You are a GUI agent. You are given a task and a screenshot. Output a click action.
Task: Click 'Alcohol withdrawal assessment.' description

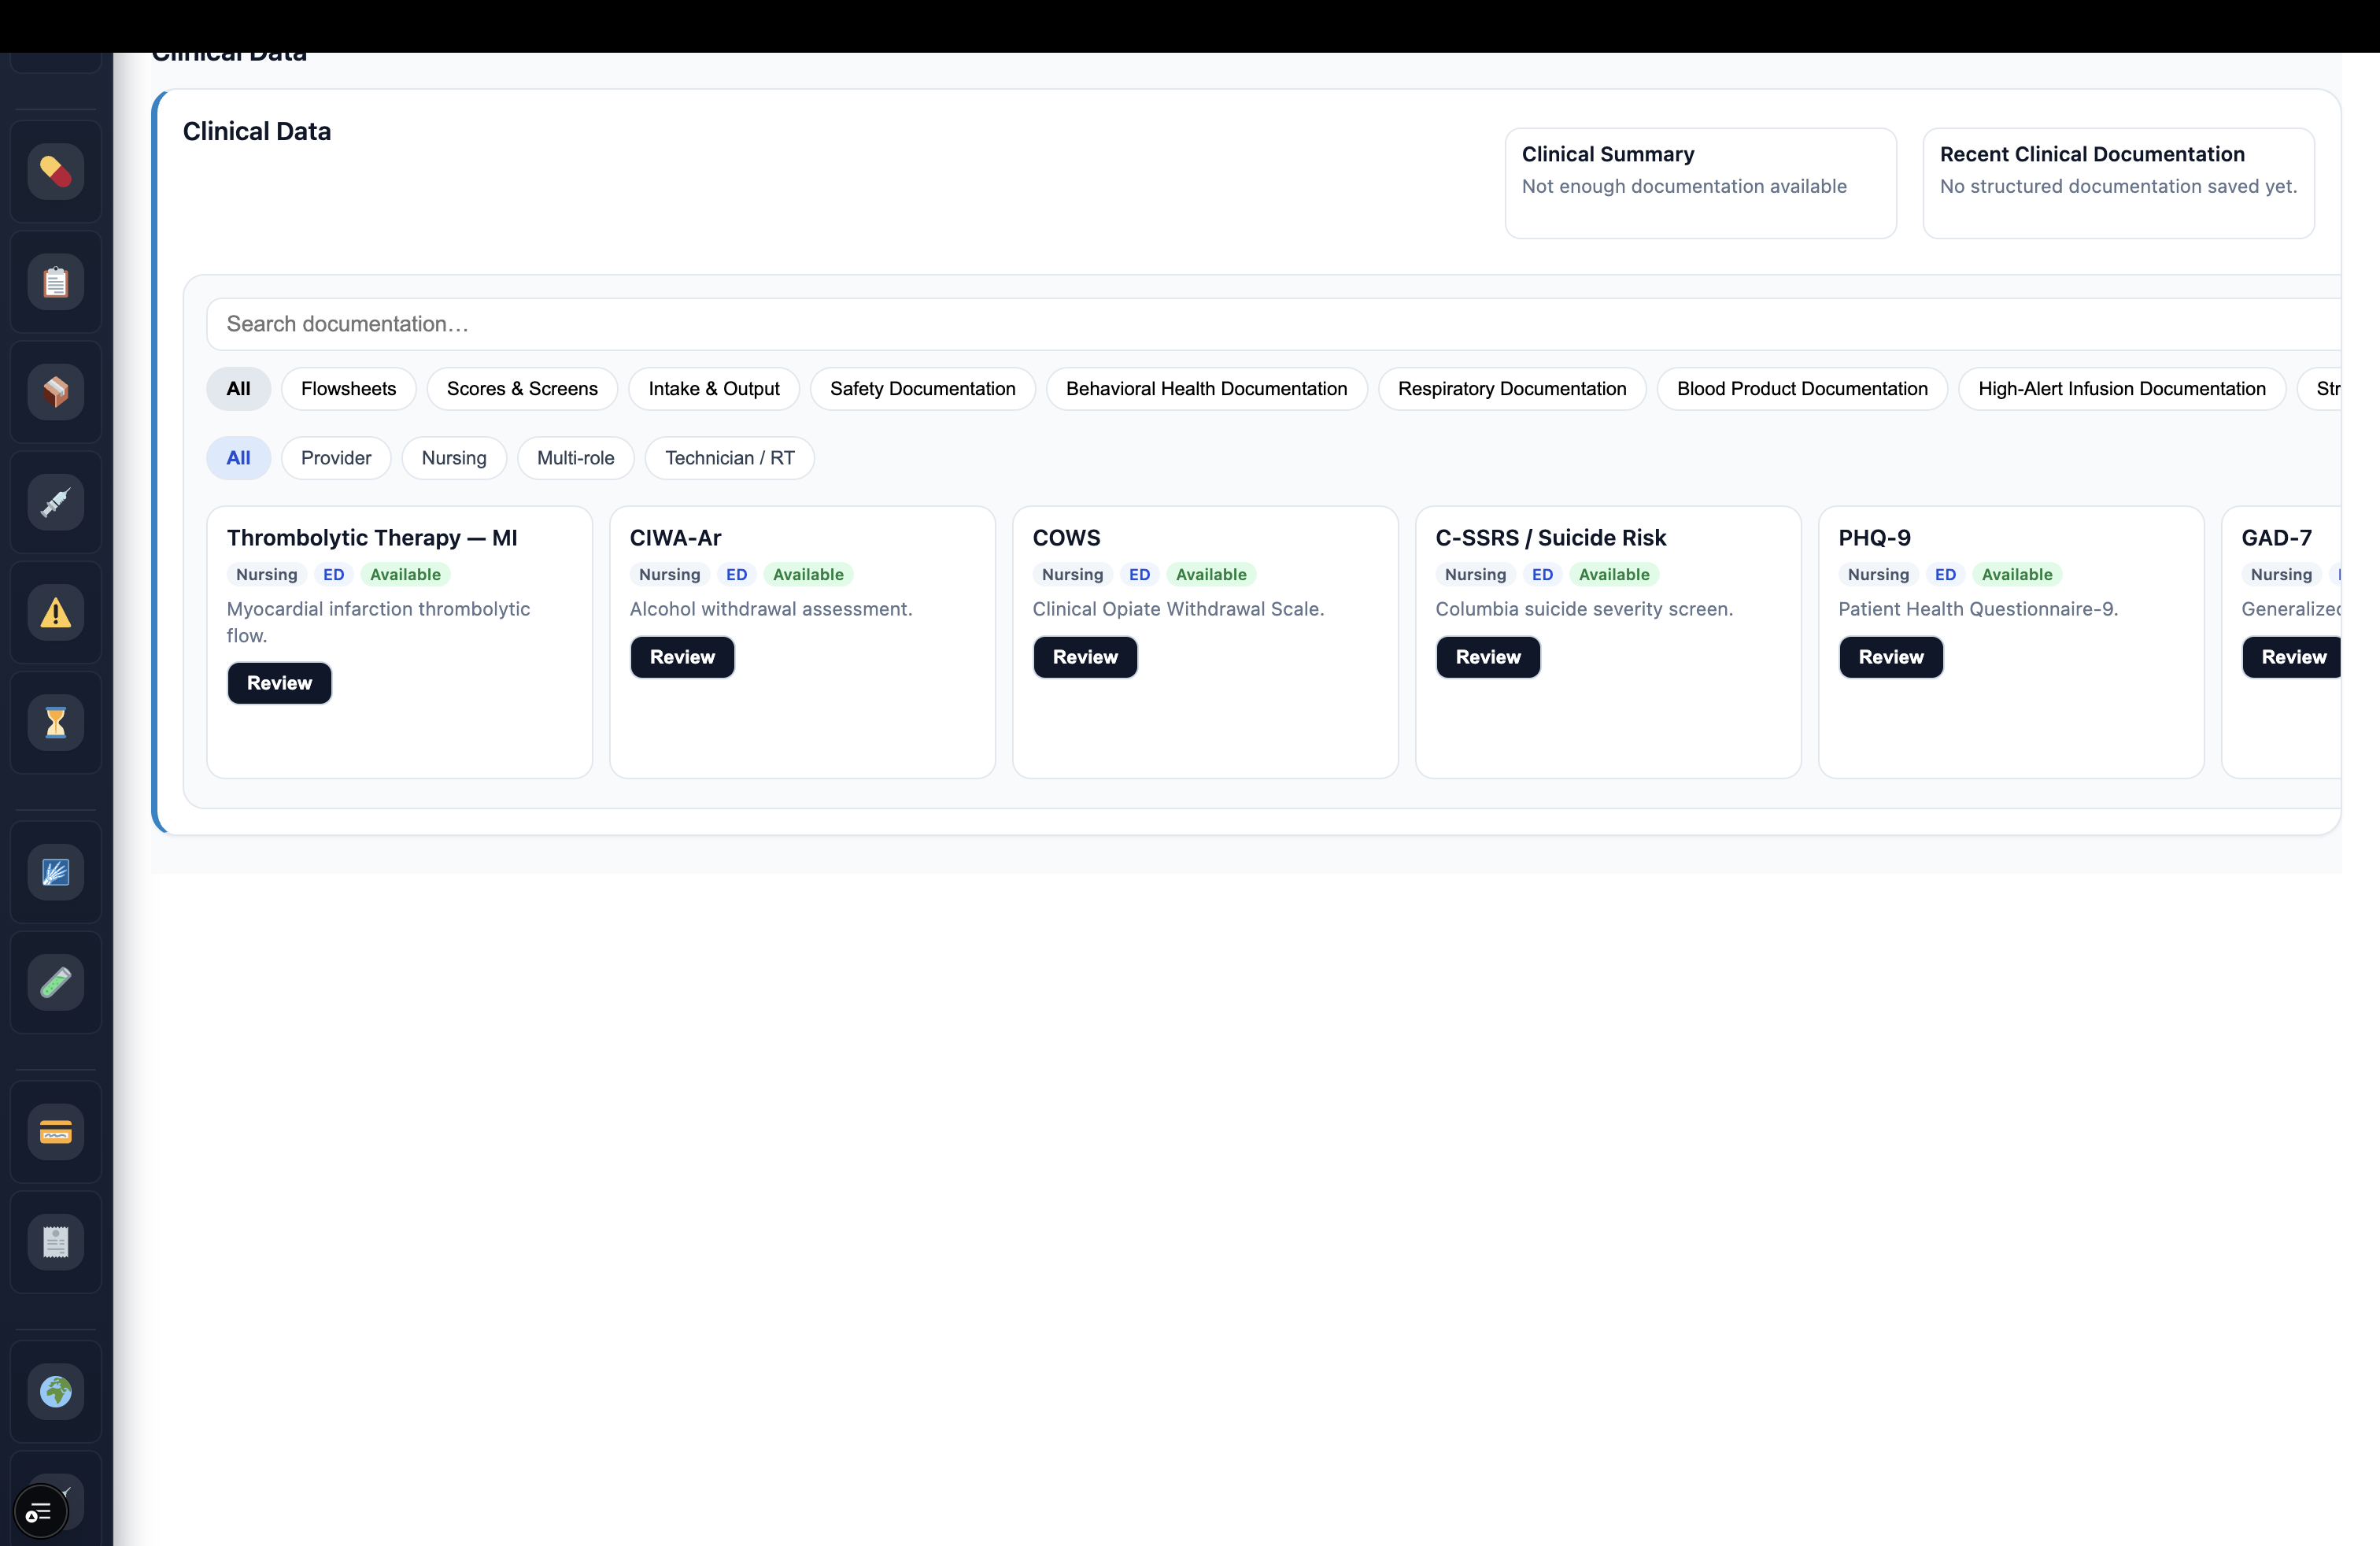771,609
